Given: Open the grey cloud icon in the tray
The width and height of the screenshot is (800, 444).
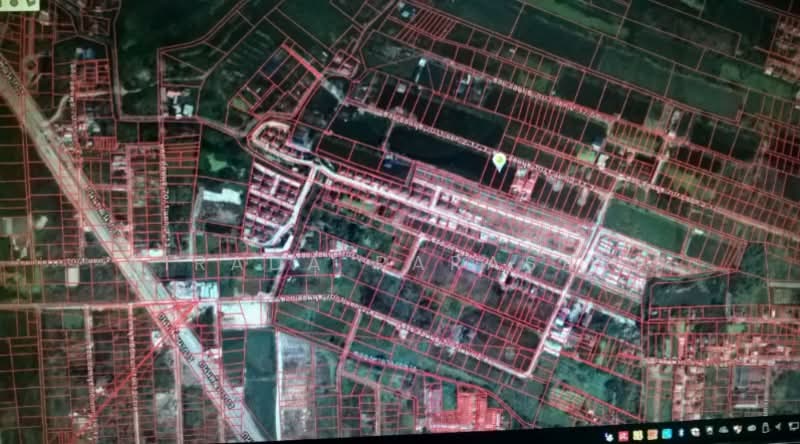Looking at the screenshot, I should pos(723,430).
